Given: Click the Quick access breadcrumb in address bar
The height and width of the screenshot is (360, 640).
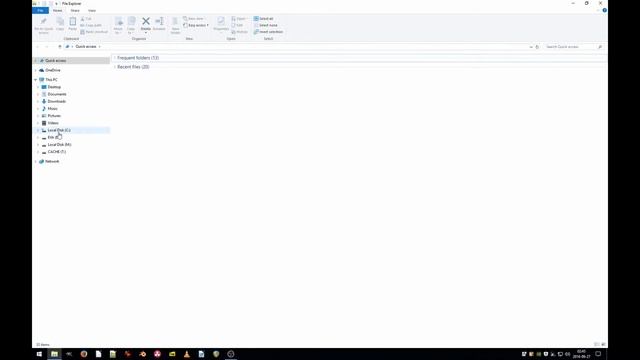Looking at the screenshot, I should point(86,47).
